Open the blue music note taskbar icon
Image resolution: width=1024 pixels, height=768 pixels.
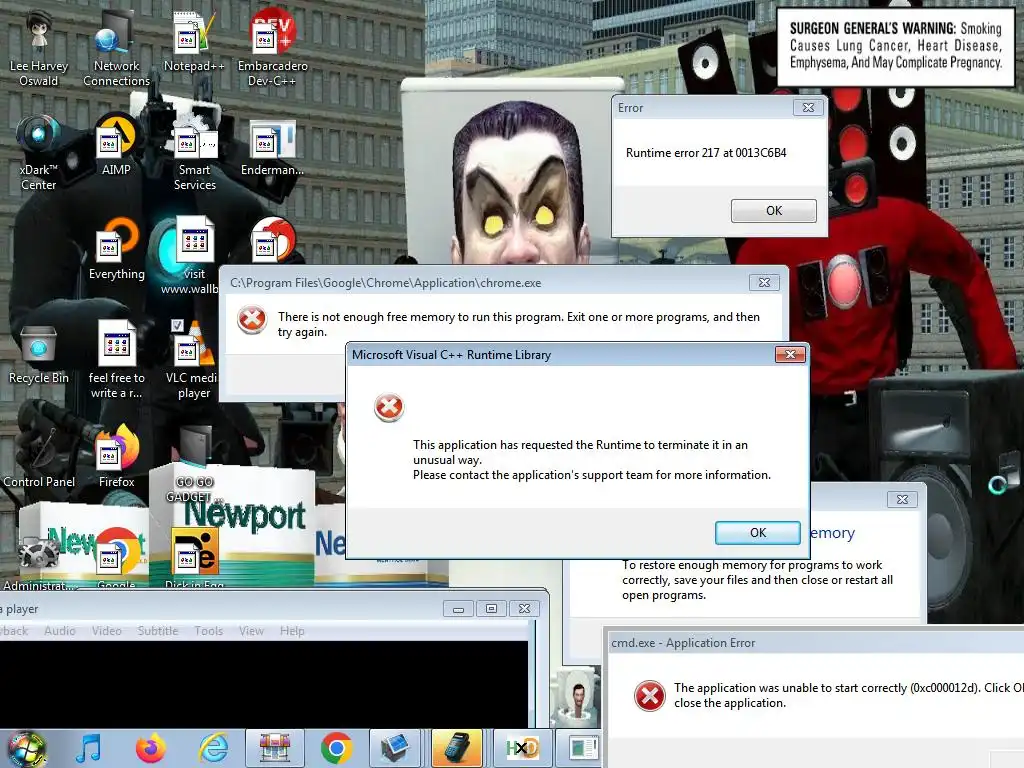(89, 748)
